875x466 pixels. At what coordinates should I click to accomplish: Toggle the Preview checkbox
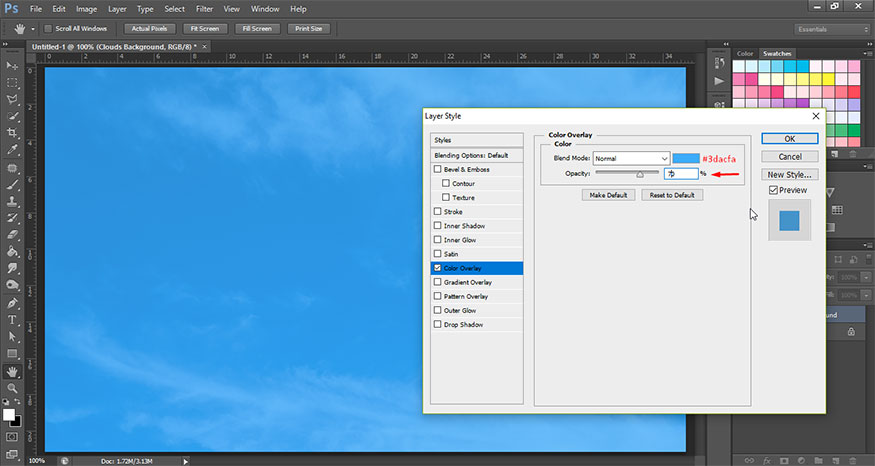[x=773, y=190]
